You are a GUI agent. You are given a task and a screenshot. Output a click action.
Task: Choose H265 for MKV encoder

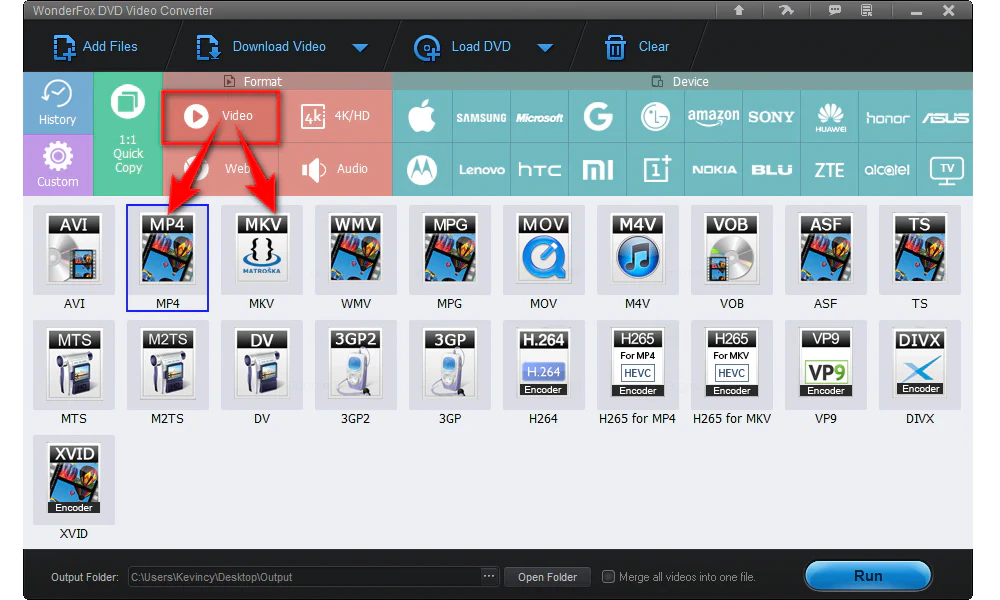[x=732, y=365]
